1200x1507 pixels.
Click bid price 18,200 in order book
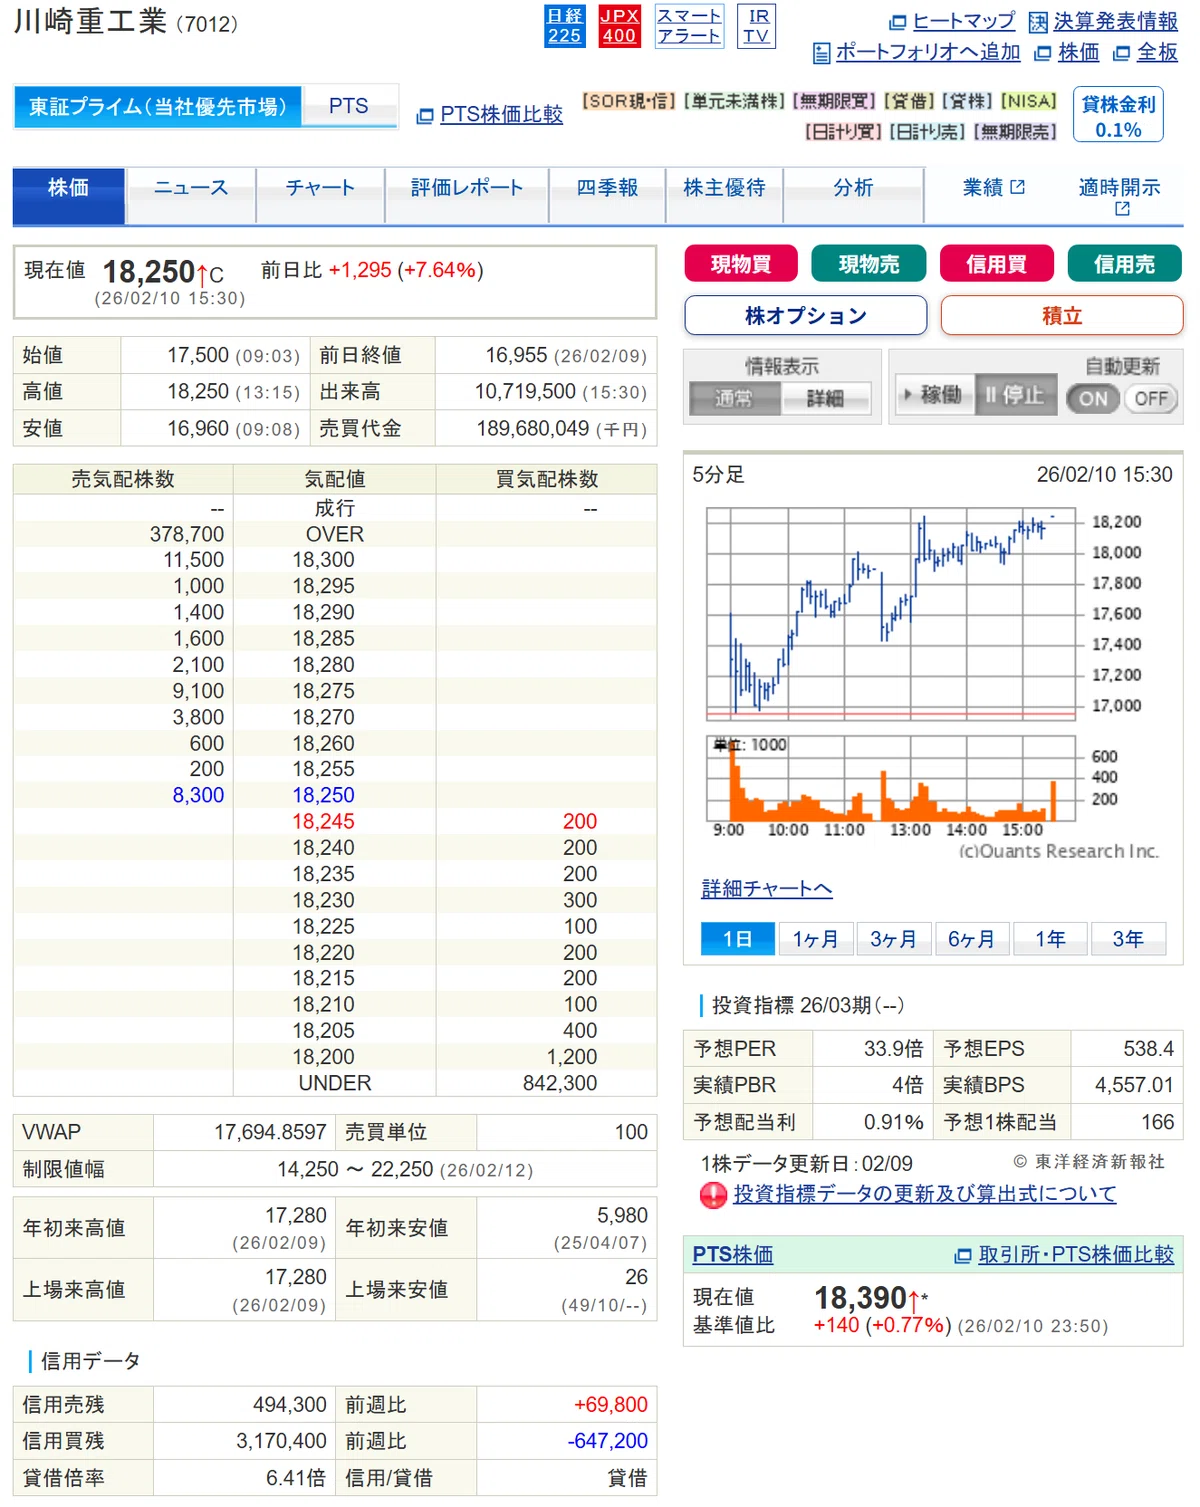(324, 1057)
